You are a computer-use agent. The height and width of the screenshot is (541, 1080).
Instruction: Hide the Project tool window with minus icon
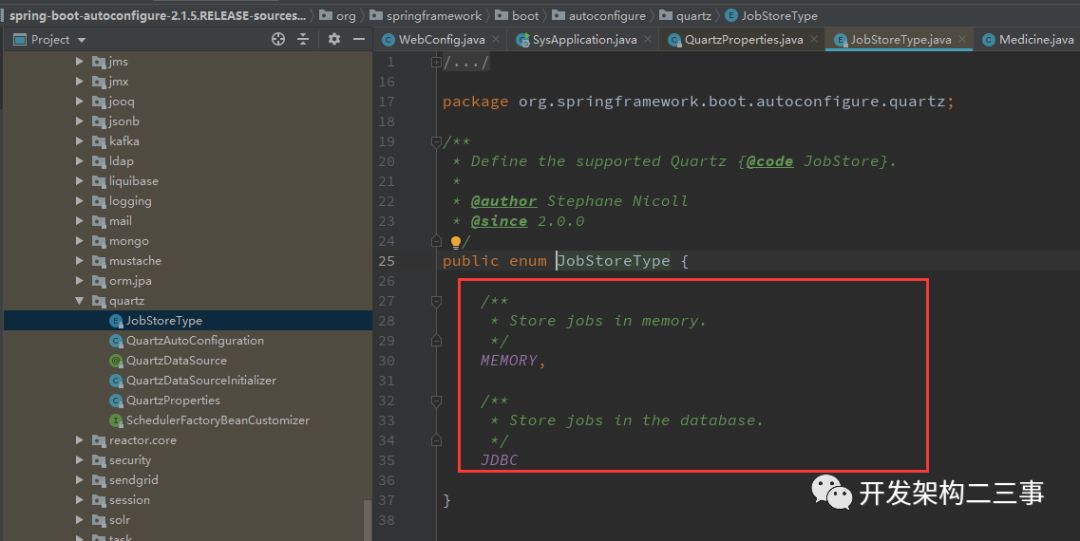coord(359,39)
